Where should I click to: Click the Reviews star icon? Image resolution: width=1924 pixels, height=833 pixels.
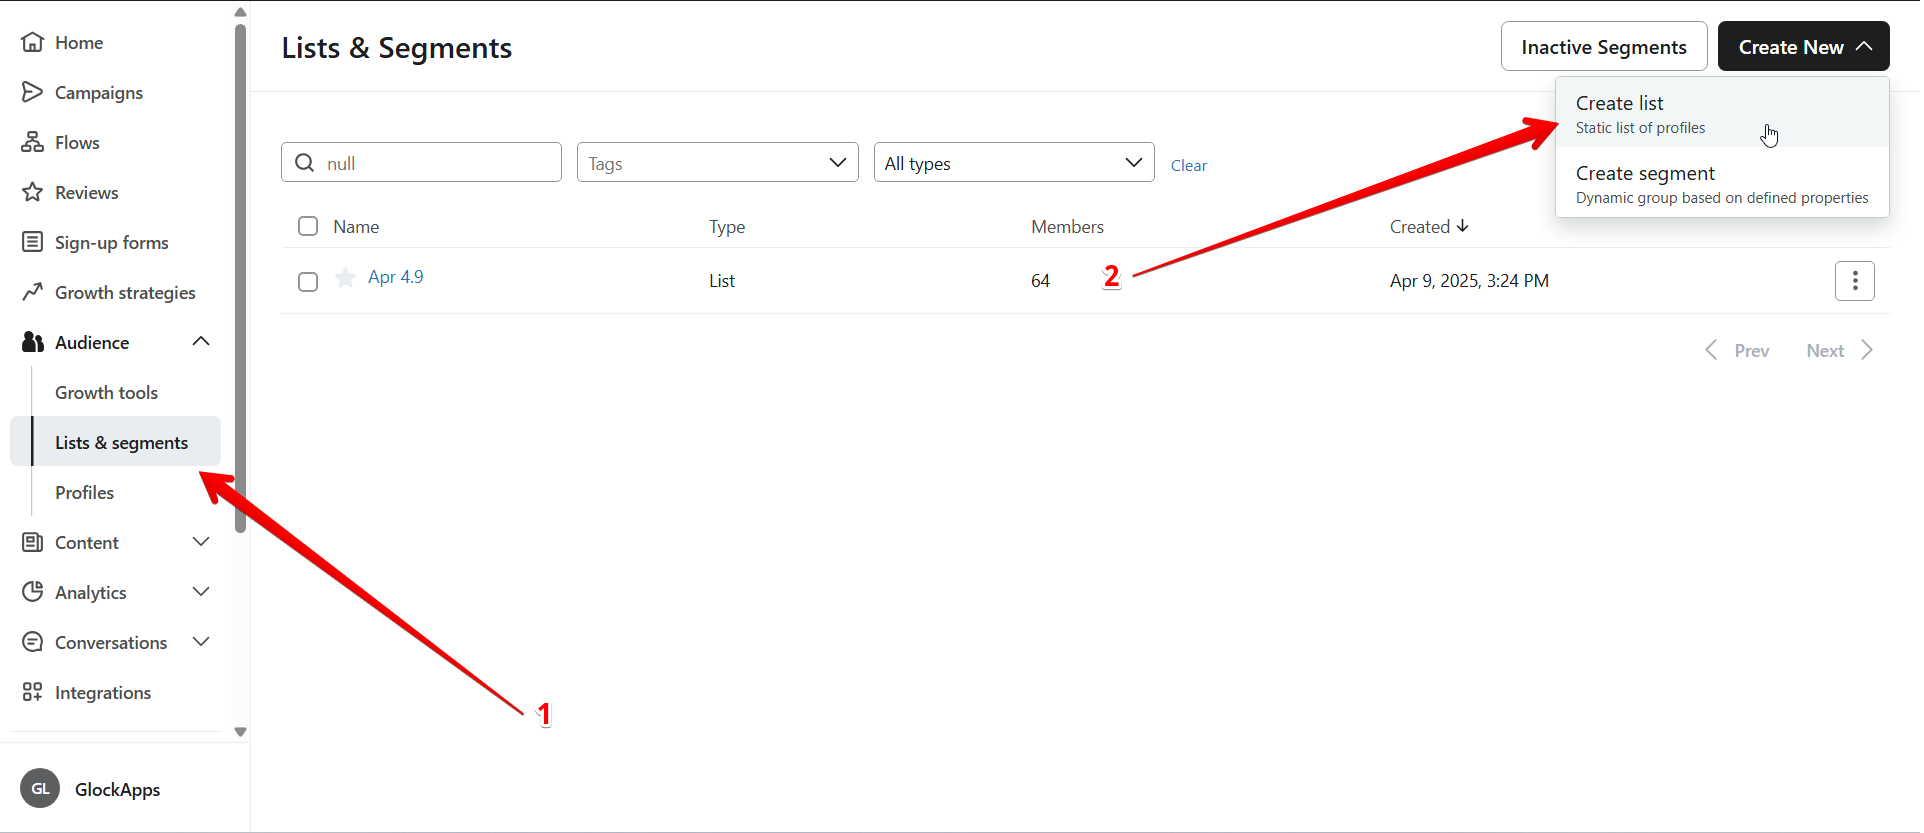(33, 192)
